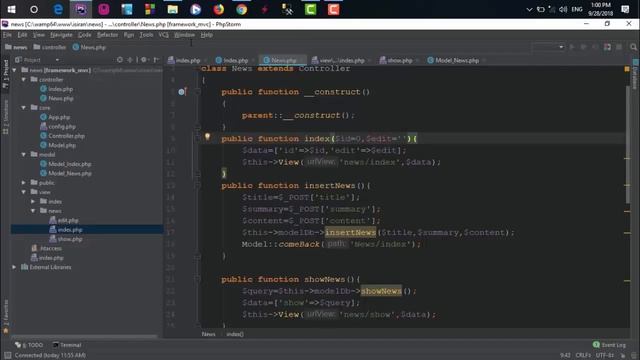Open the Event Log
Image resolution: width=640 pixels, height=360 pixels.
pos(609,345)
